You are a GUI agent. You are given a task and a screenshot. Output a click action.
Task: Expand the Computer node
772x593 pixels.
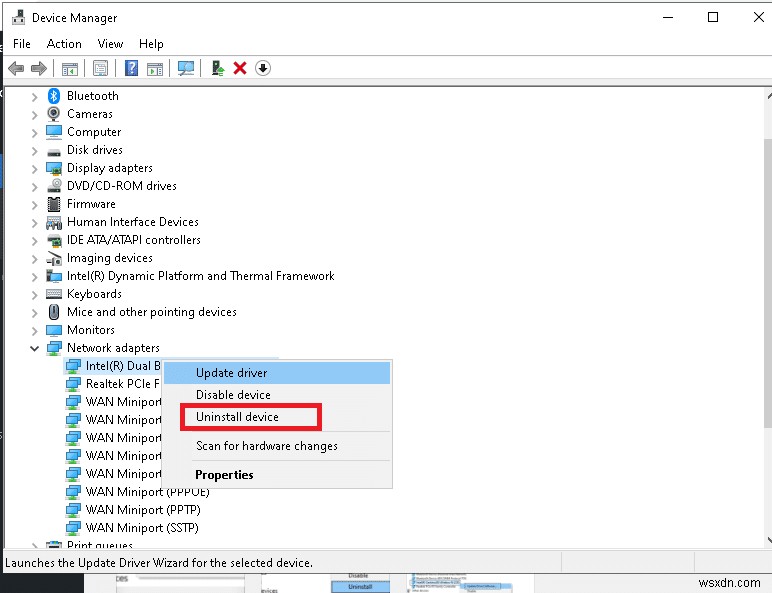point(34,132)
